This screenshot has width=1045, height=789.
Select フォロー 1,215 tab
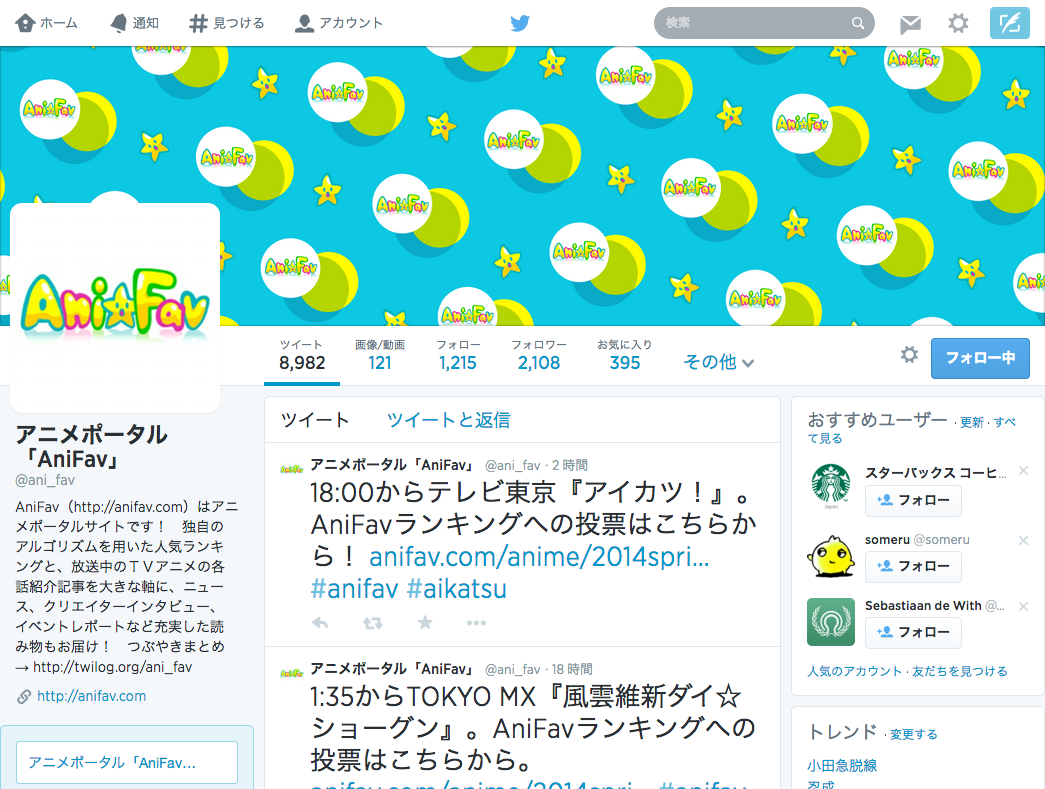(458, 355)
